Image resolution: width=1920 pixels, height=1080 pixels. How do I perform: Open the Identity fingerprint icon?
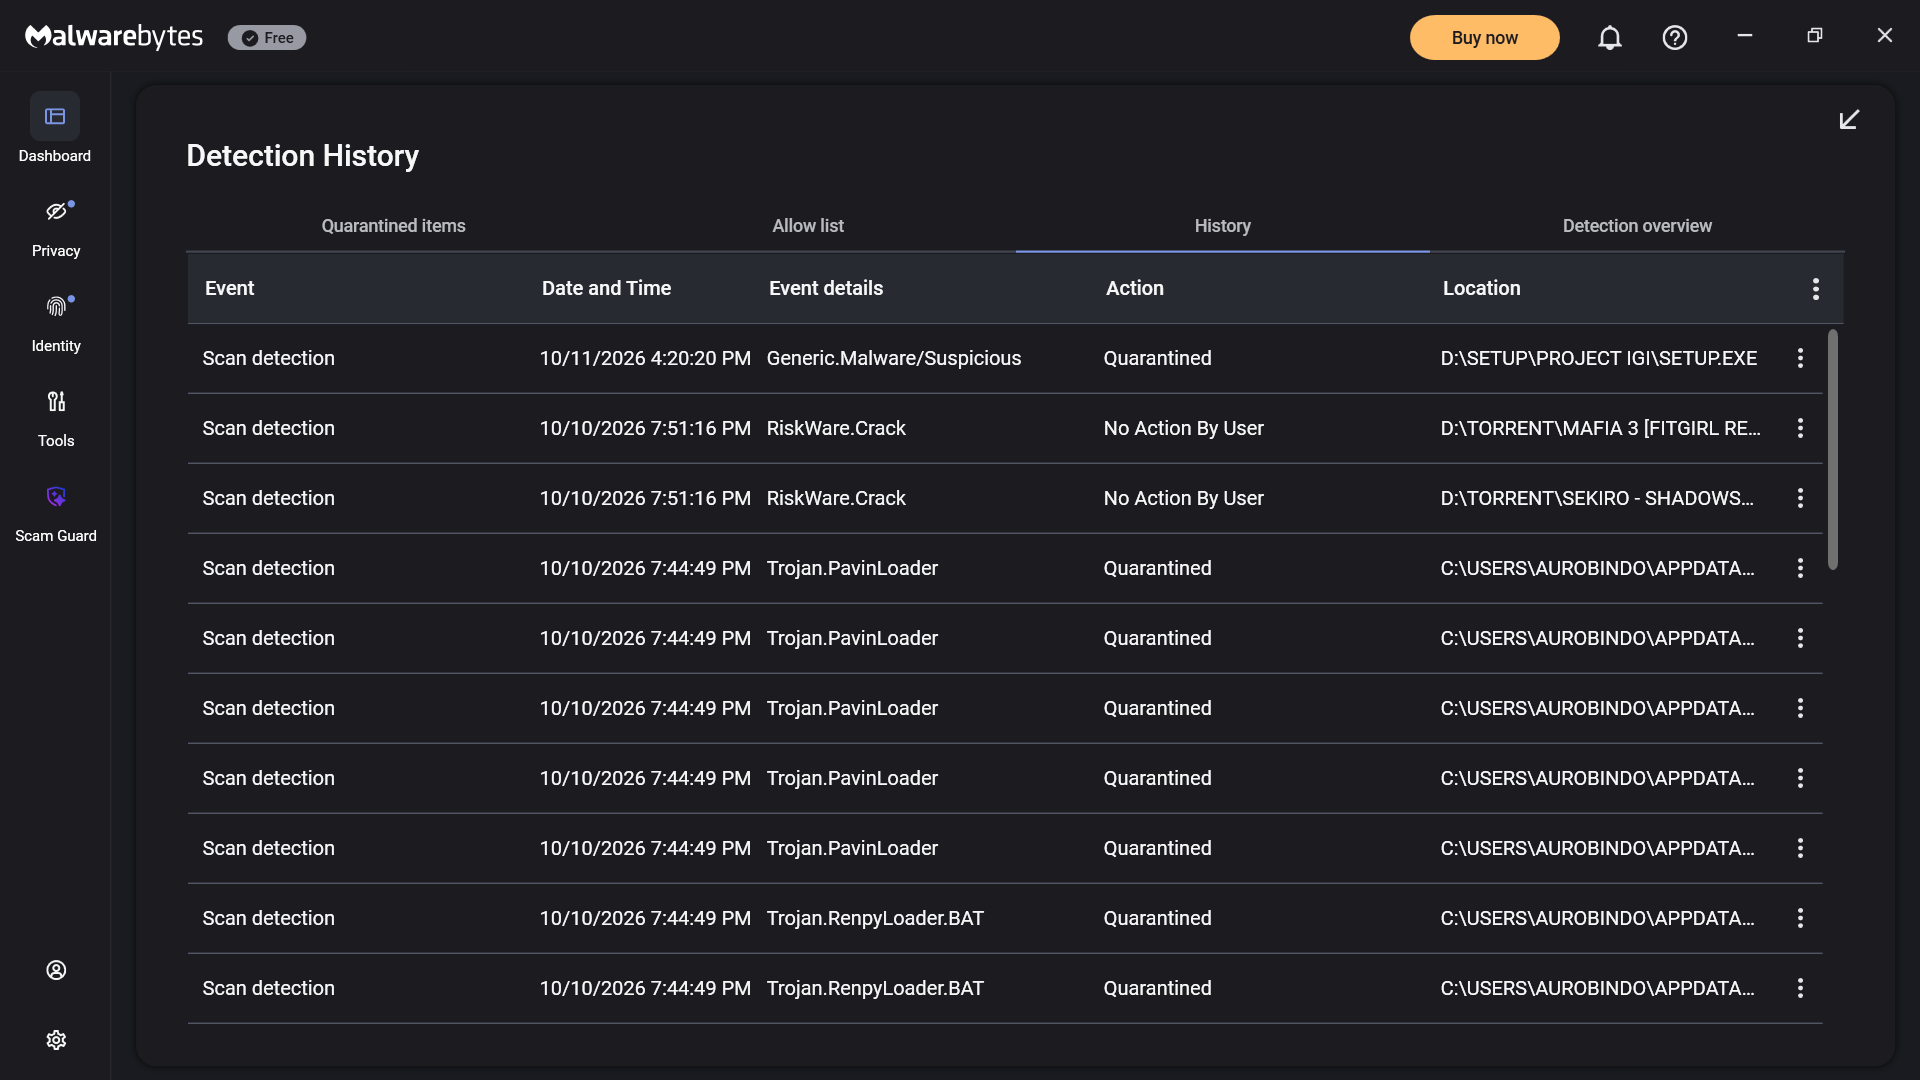56,306
